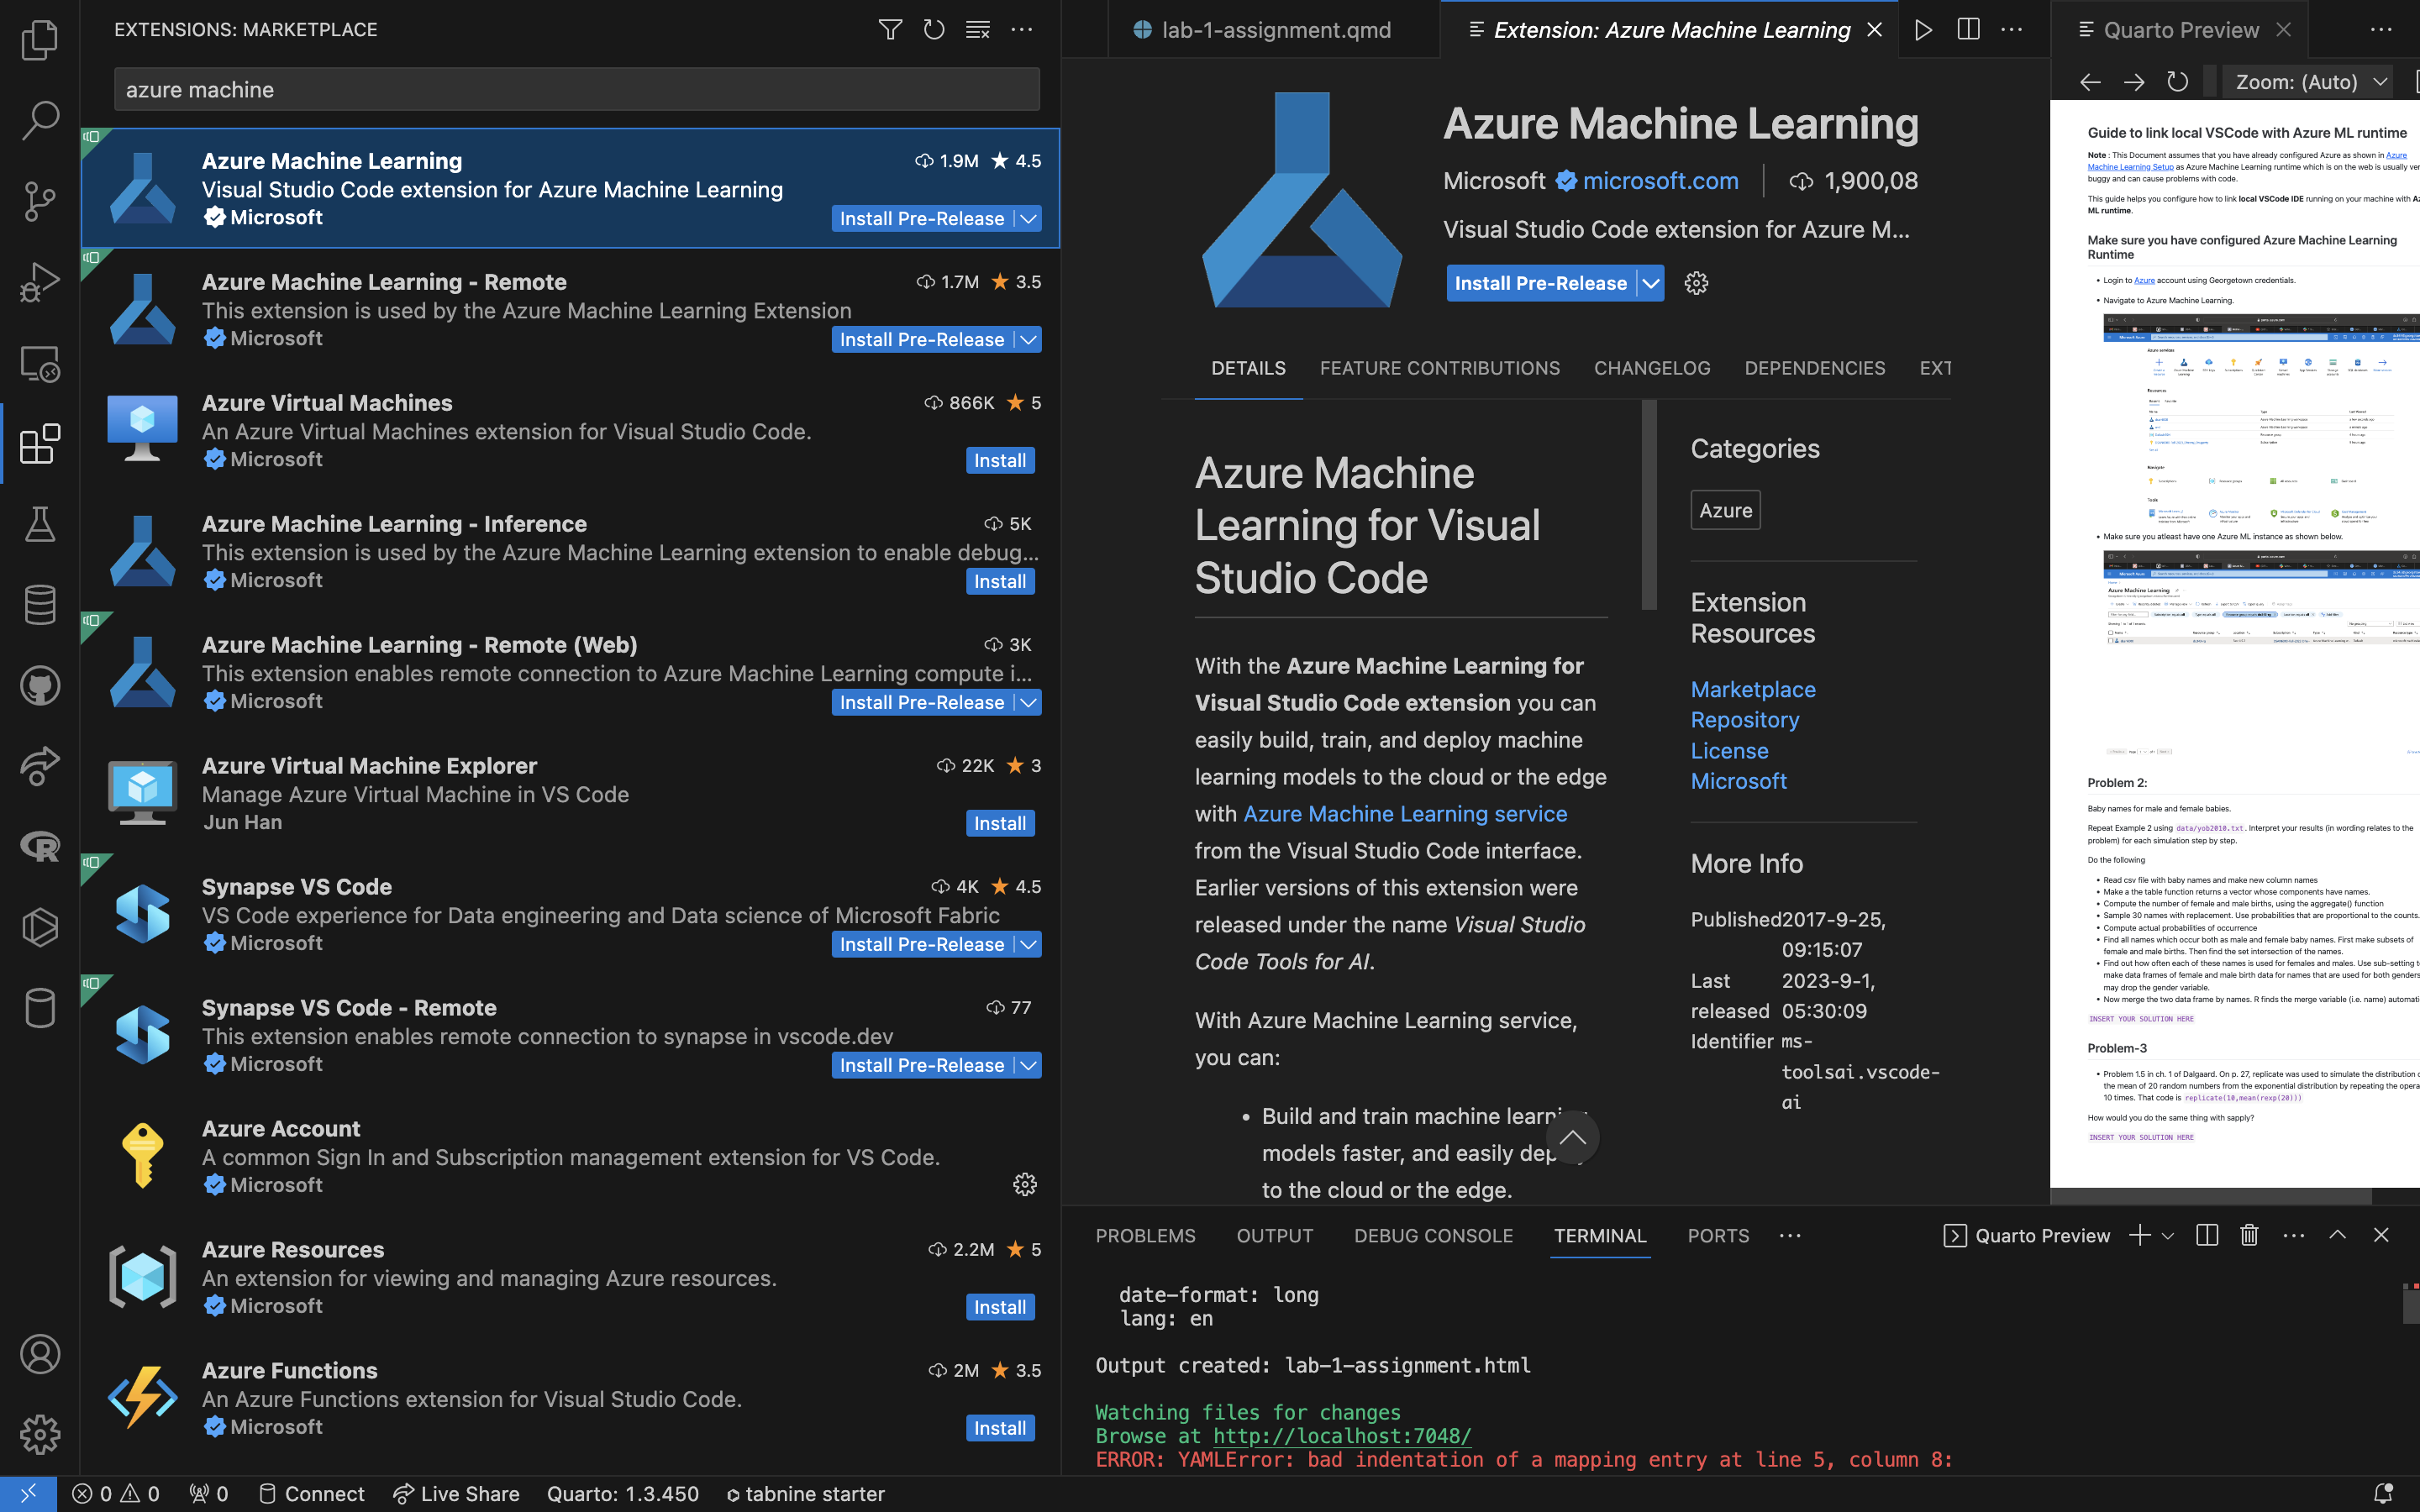The width and height of the screenshot is (2420, 1512).
Task: Open the Manage gear in activity bar
Action: click(x=40, y=1435)
